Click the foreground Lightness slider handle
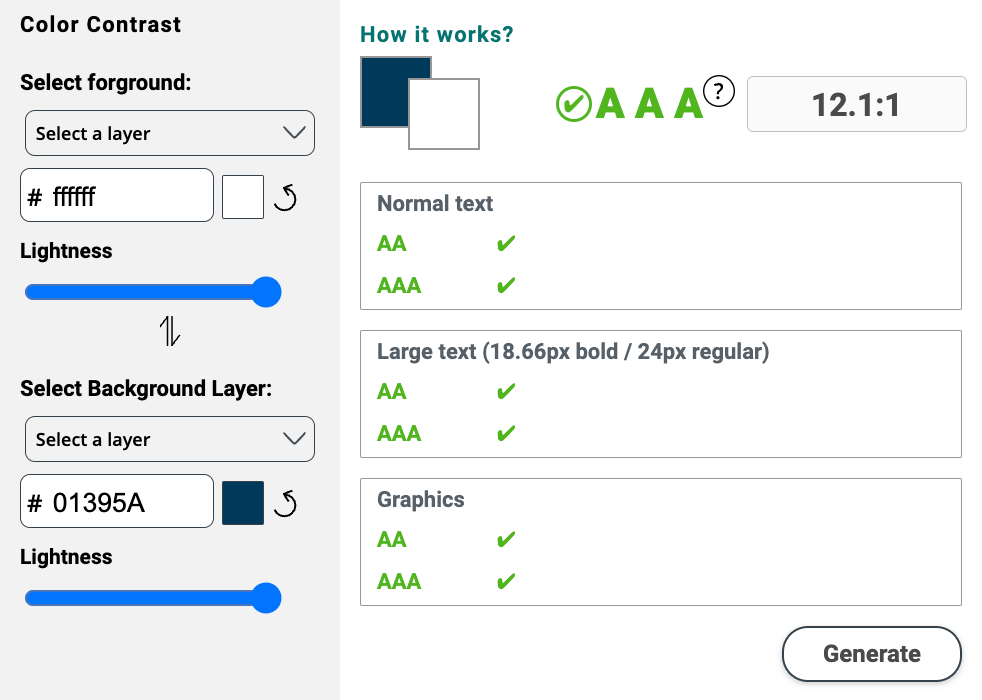 pos(266,292)
